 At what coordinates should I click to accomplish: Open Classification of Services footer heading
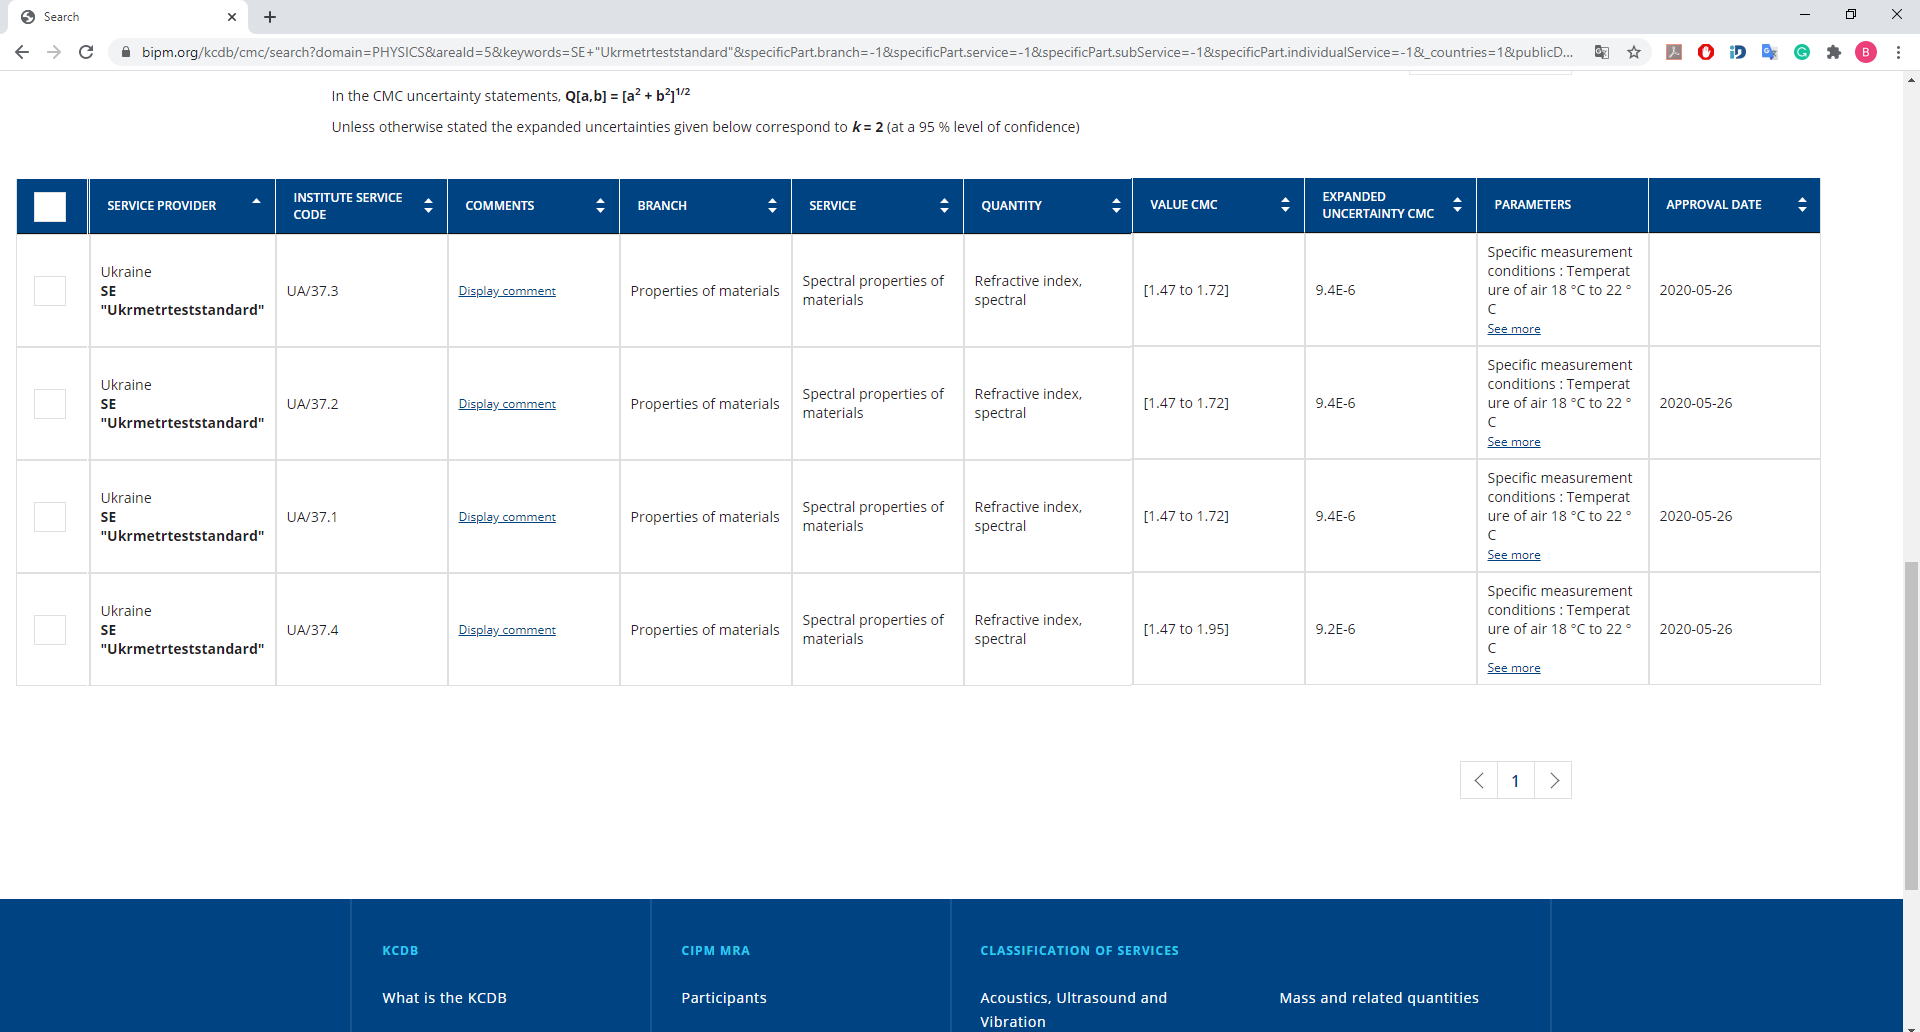coord(1079,951)
